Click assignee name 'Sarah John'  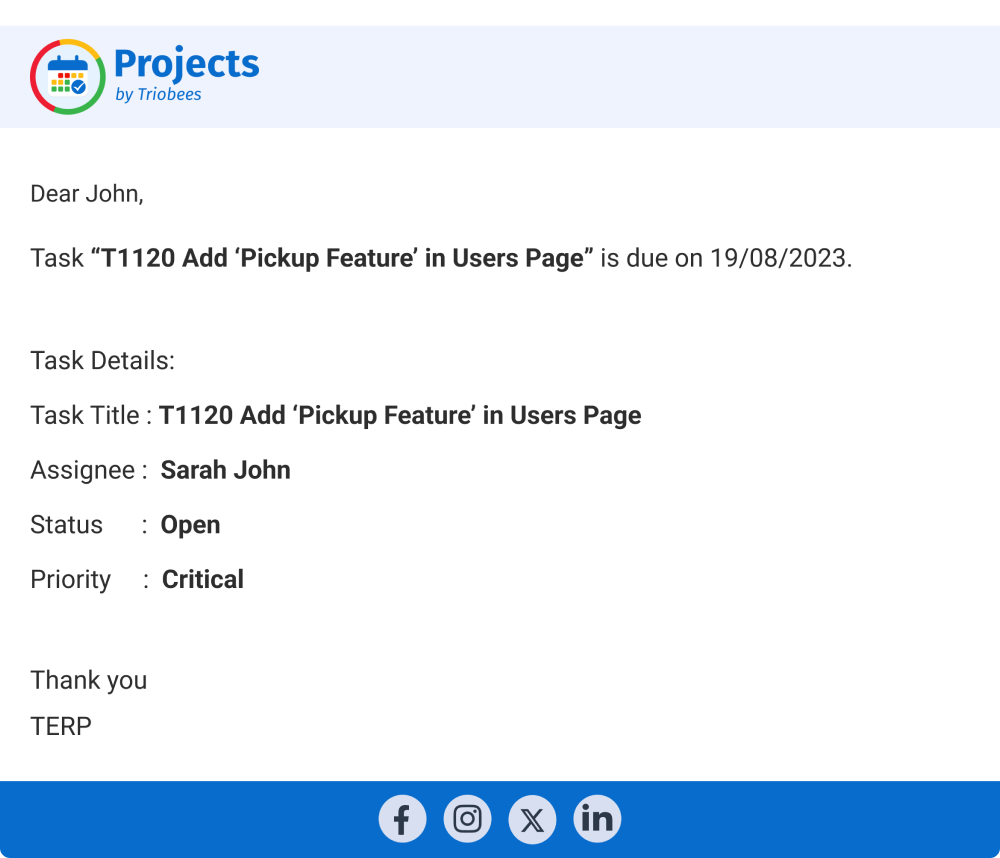coord(225,471)
